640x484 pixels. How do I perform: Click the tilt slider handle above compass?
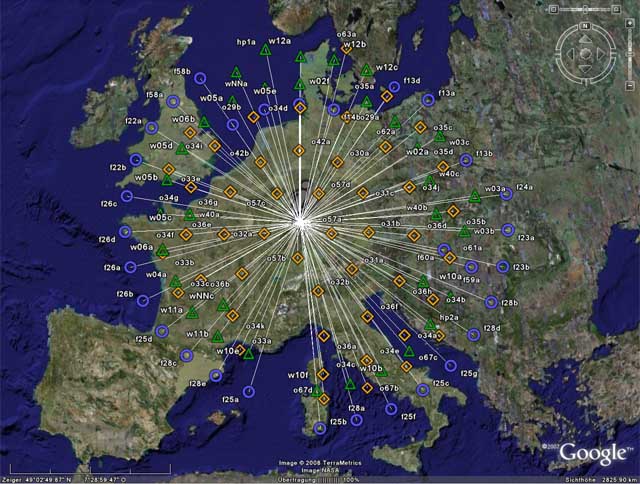[585, 9]
